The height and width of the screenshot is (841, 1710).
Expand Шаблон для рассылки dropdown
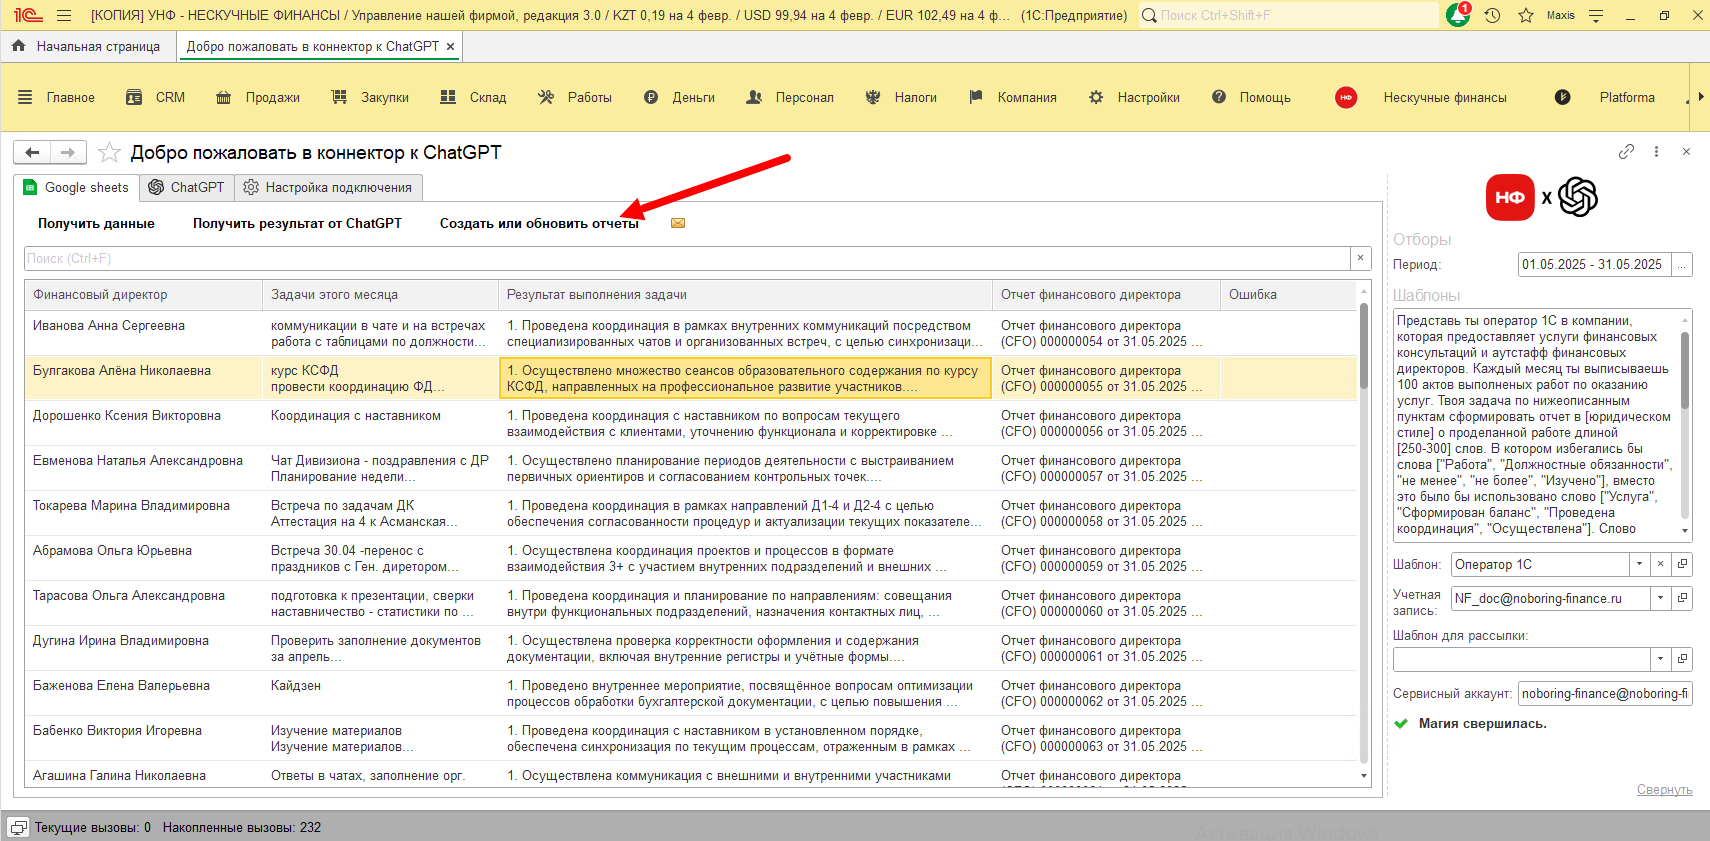pyautogui.click(x=1660, y=659)
